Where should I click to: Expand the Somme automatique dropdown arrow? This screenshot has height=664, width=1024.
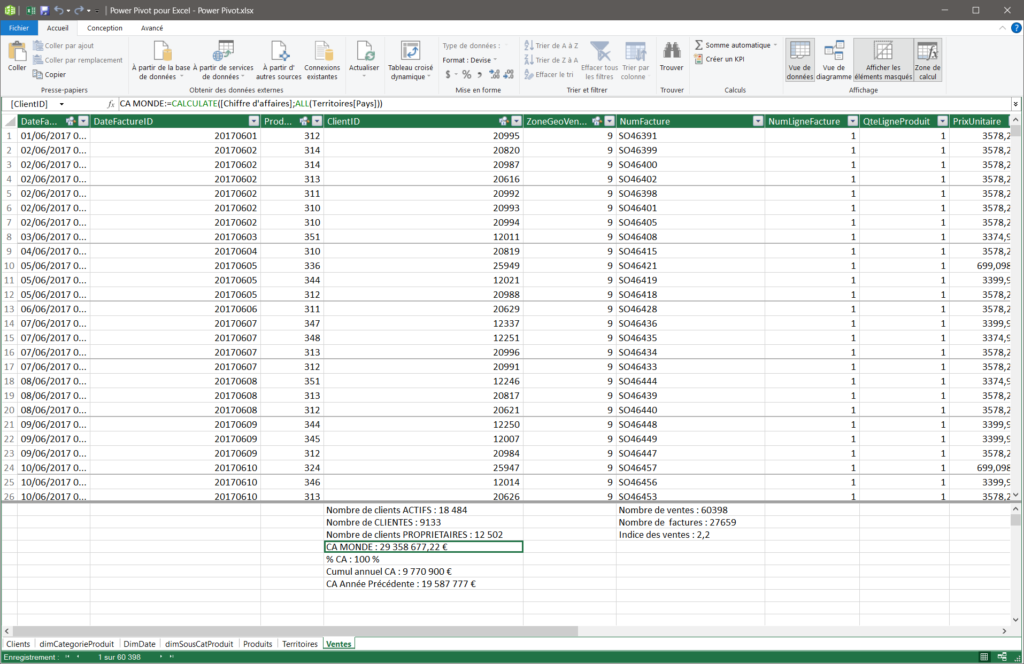775,45
